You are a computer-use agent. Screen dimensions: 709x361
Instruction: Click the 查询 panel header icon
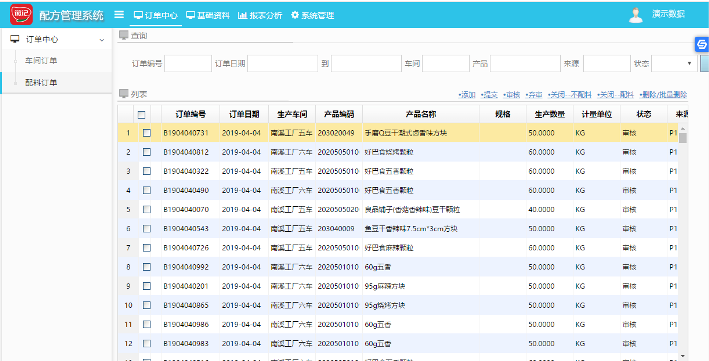tap(123, 35)
